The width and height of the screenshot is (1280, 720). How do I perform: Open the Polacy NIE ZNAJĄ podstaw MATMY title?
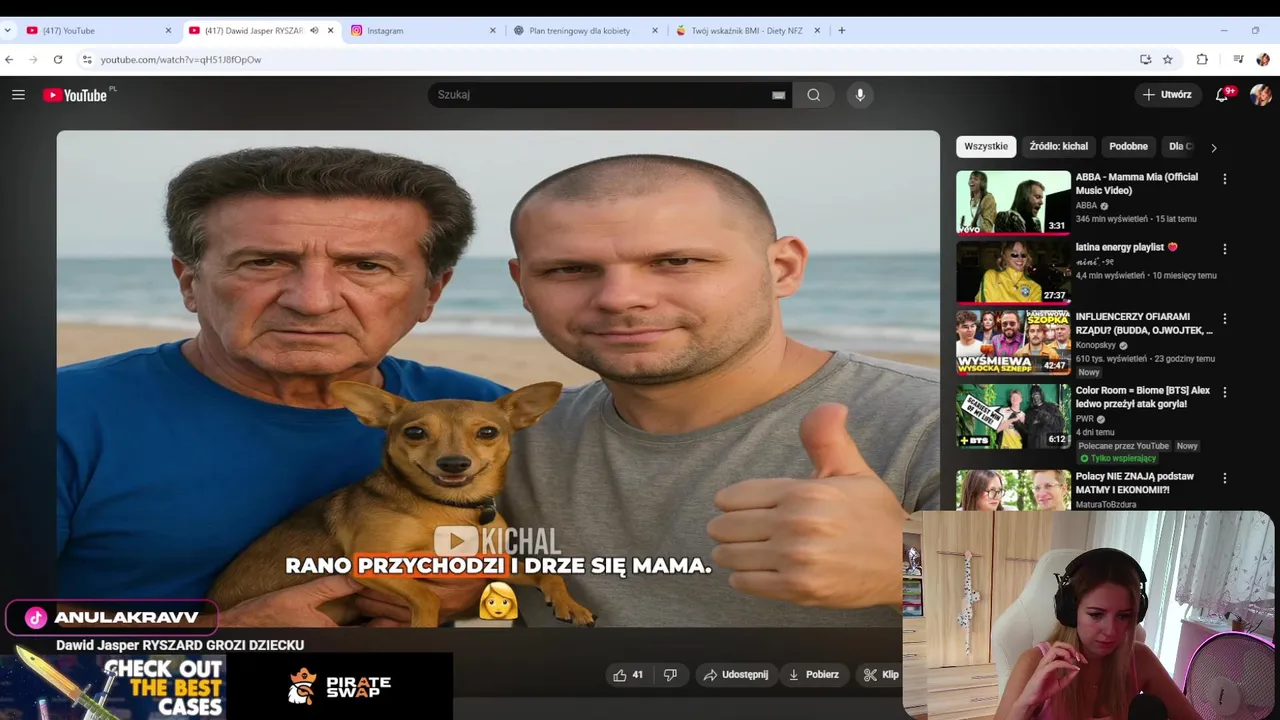1135,483
